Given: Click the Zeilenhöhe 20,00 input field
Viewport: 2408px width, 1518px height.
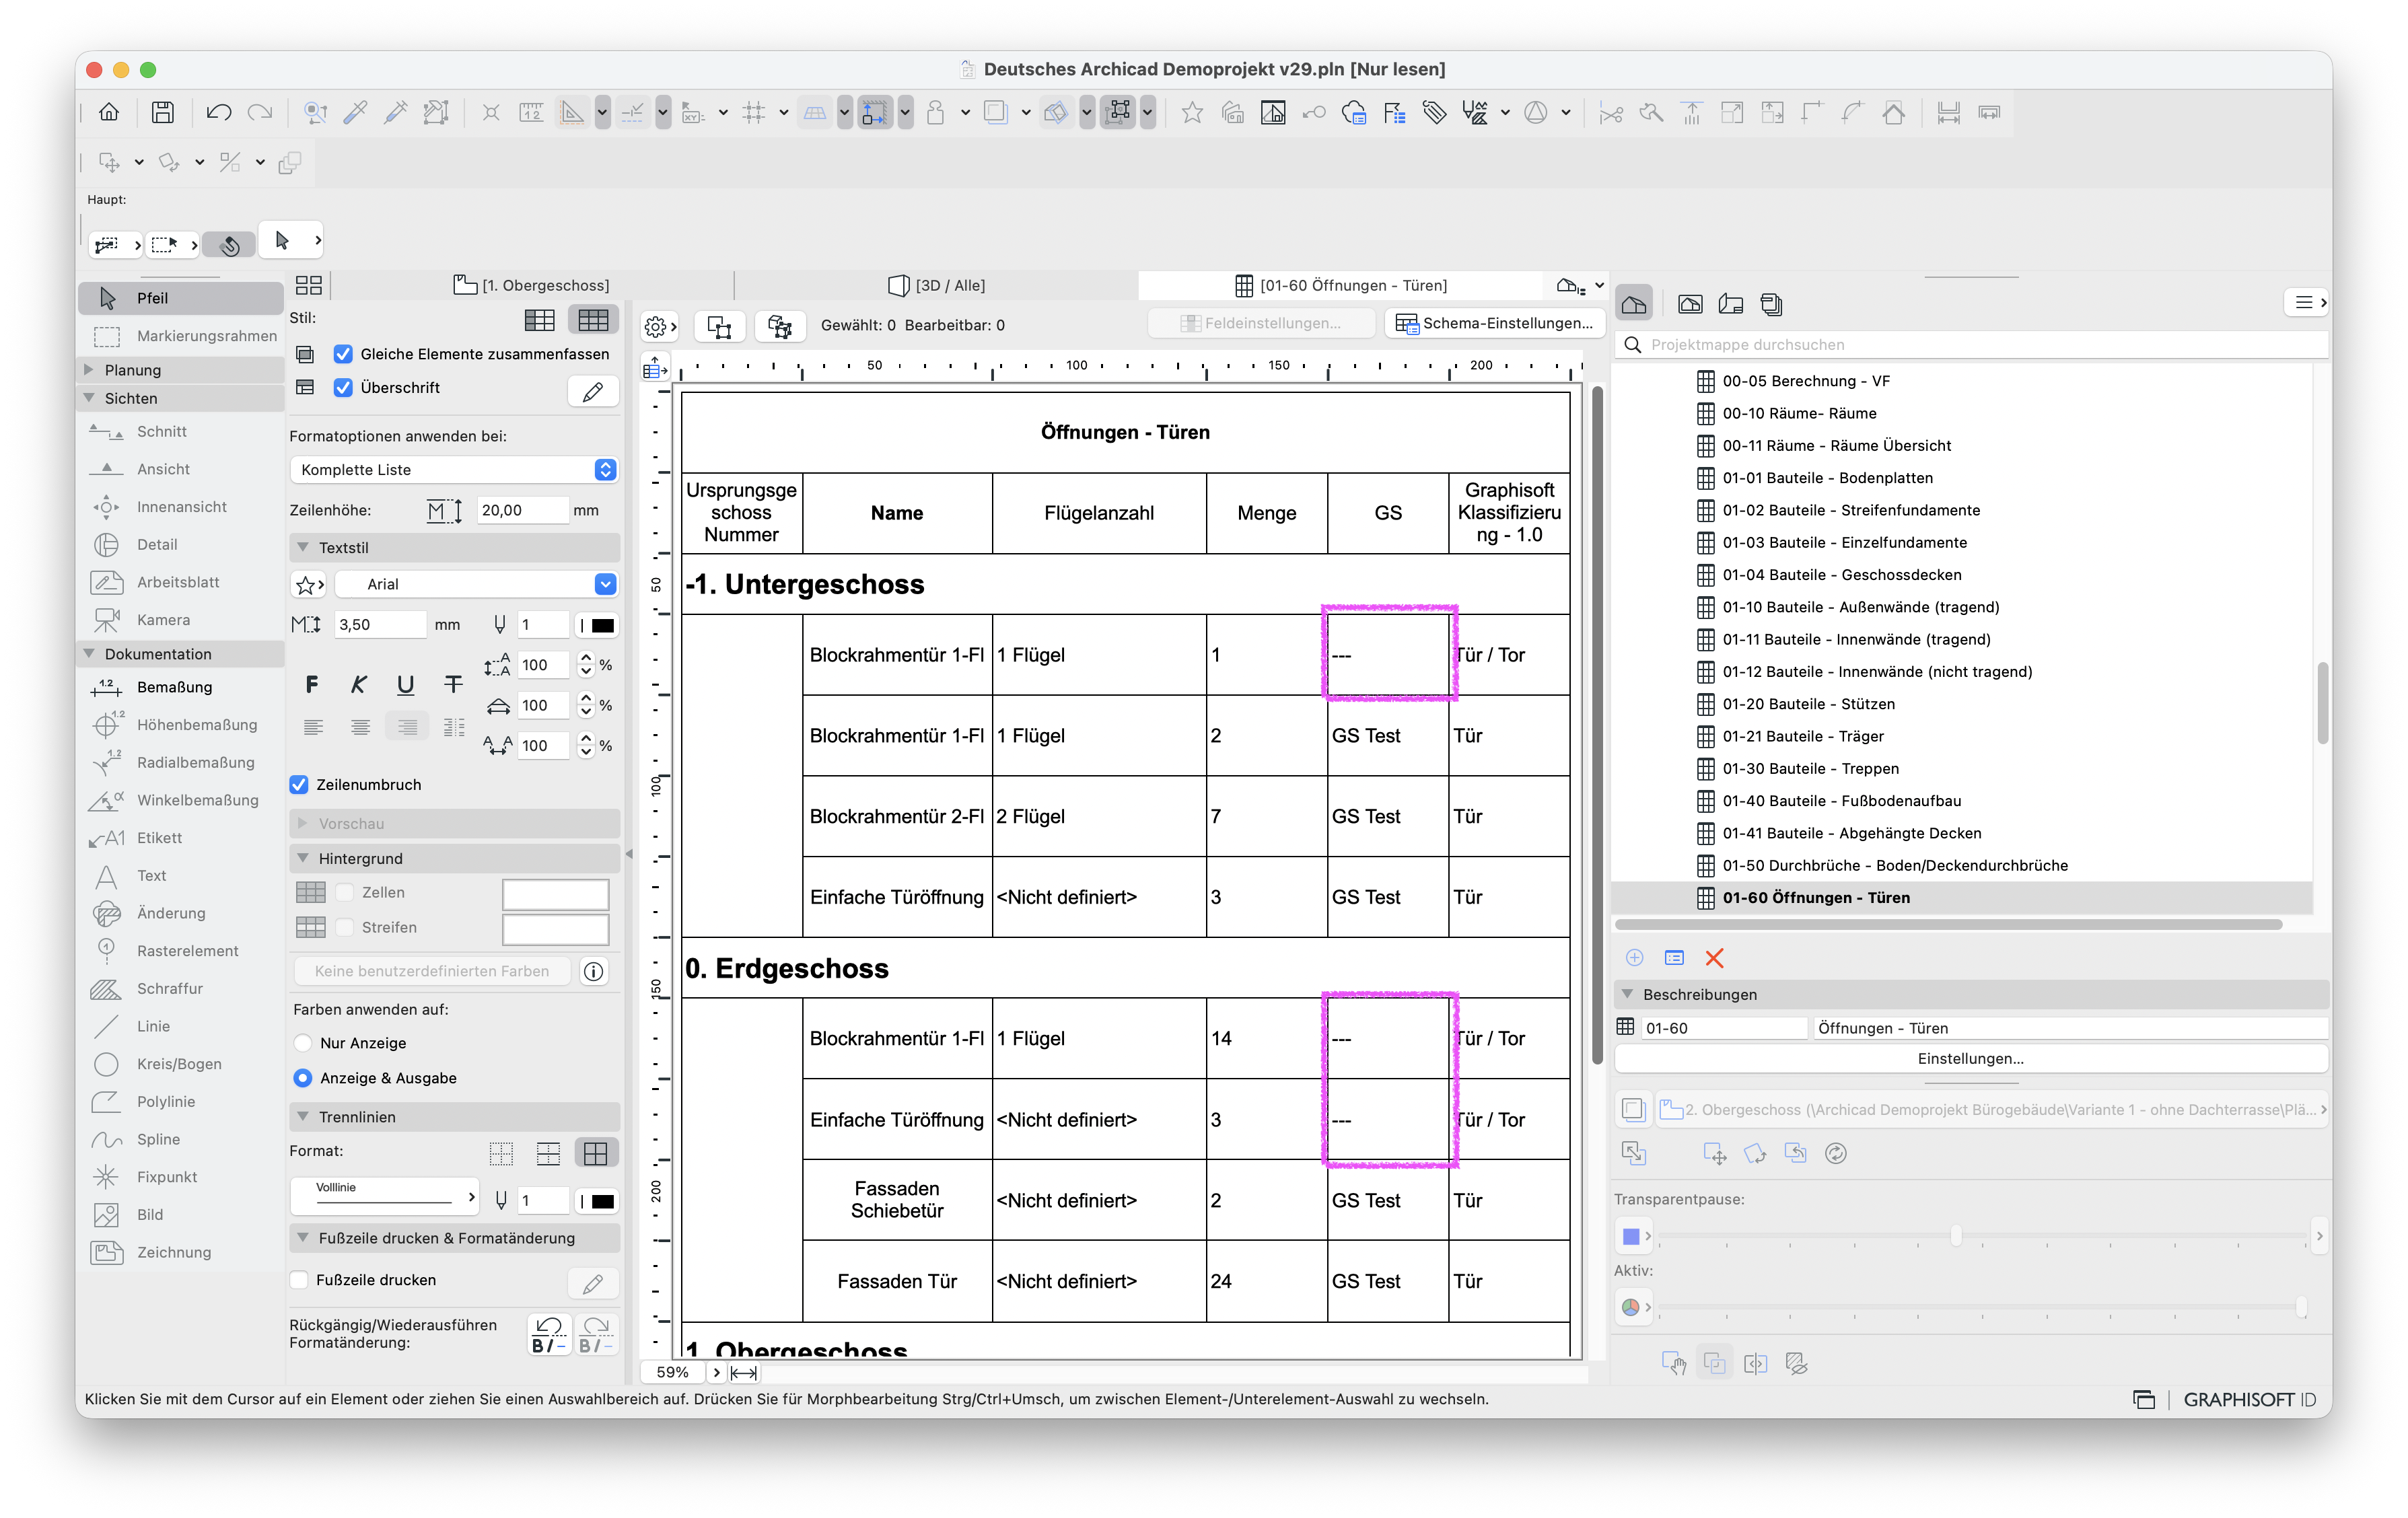Looking at the screenshot, I should [x=522, y=510].
